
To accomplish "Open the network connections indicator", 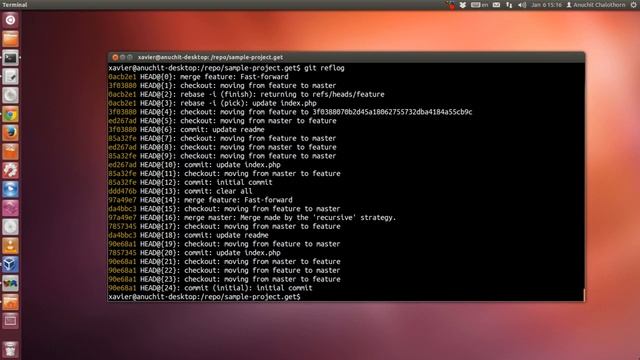I will point(509,5).
